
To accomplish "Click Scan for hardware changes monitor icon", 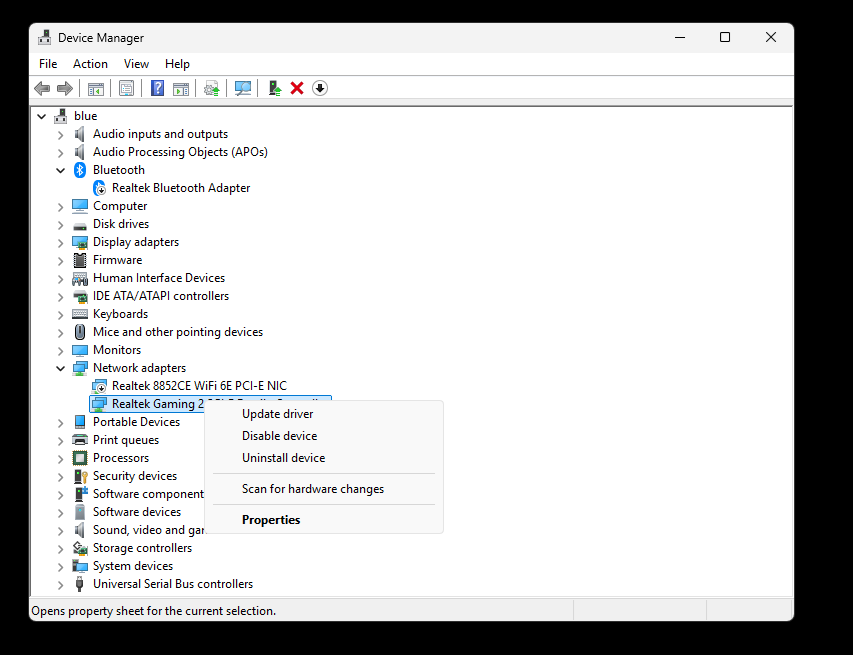I will [x=243, y=88].
